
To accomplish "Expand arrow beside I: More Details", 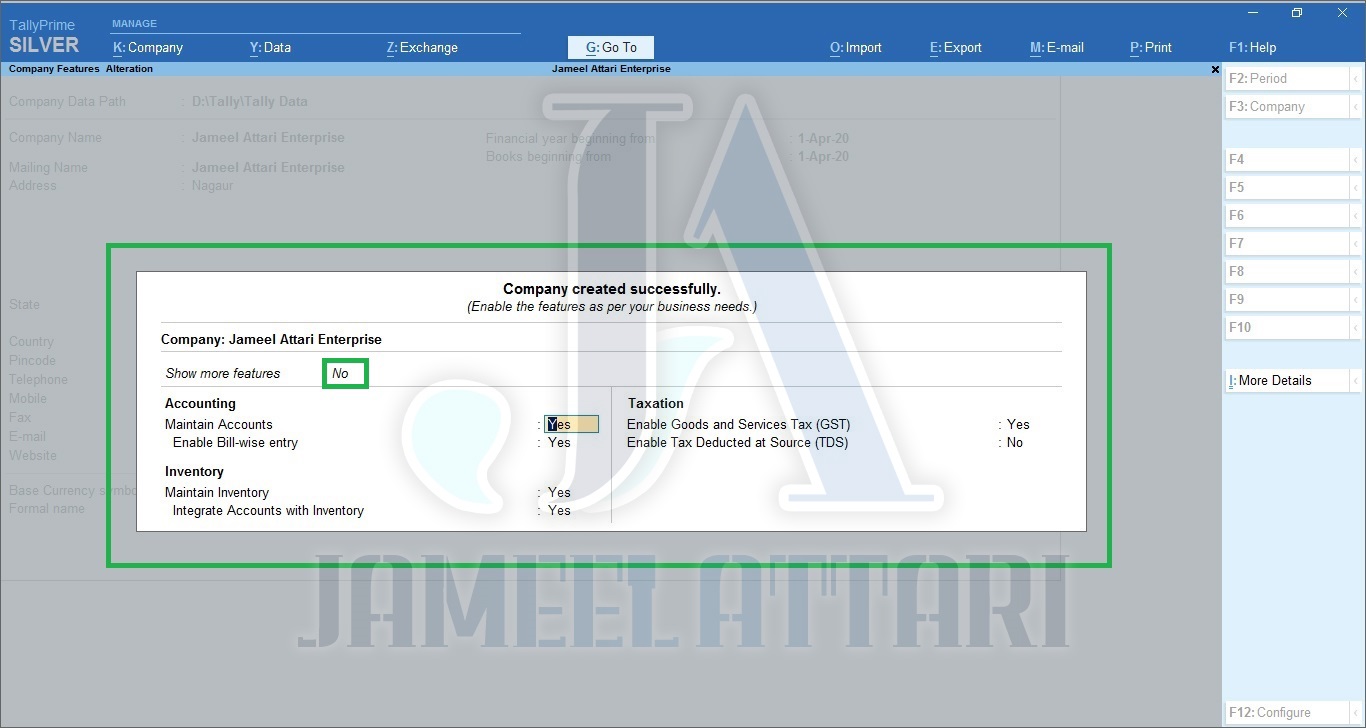I will tap(1356, 380).
